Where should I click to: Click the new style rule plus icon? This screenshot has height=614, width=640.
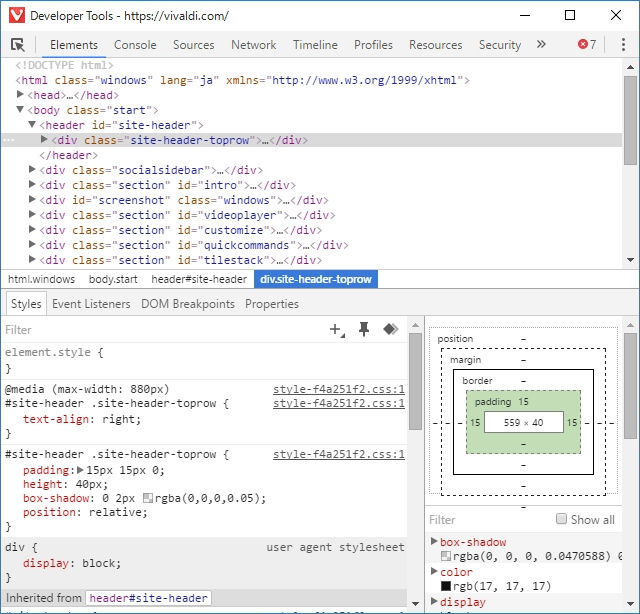337,329
